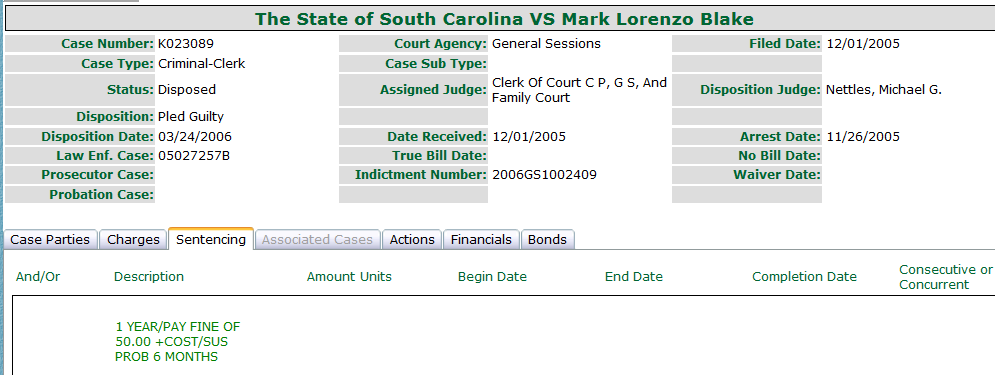Click the Pled Guilty disposition value

[x=191, y=117]
